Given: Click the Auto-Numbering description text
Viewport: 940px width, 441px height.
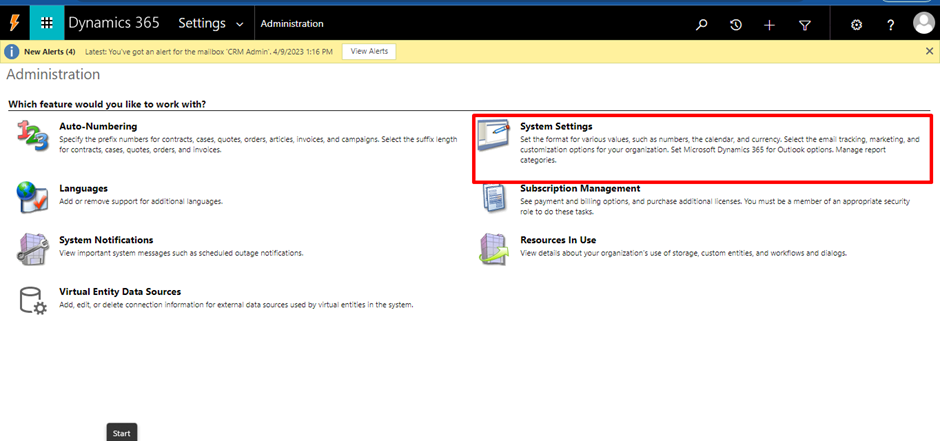Looking at the screenshot, I should point(258,144).
